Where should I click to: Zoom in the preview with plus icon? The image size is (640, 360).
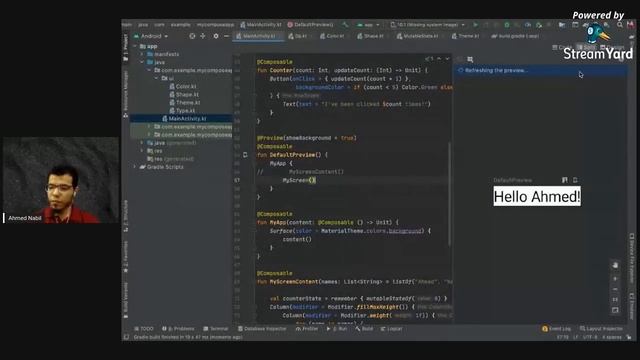coord(615,279)
